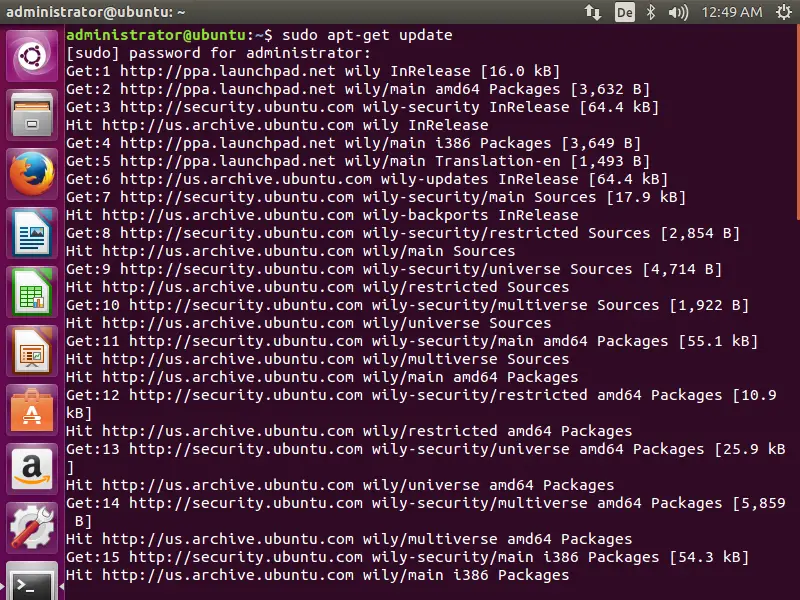Screen dimensions: 800x600
Task: Select the Terminal icon in launcher
Action: pos(32,582)
